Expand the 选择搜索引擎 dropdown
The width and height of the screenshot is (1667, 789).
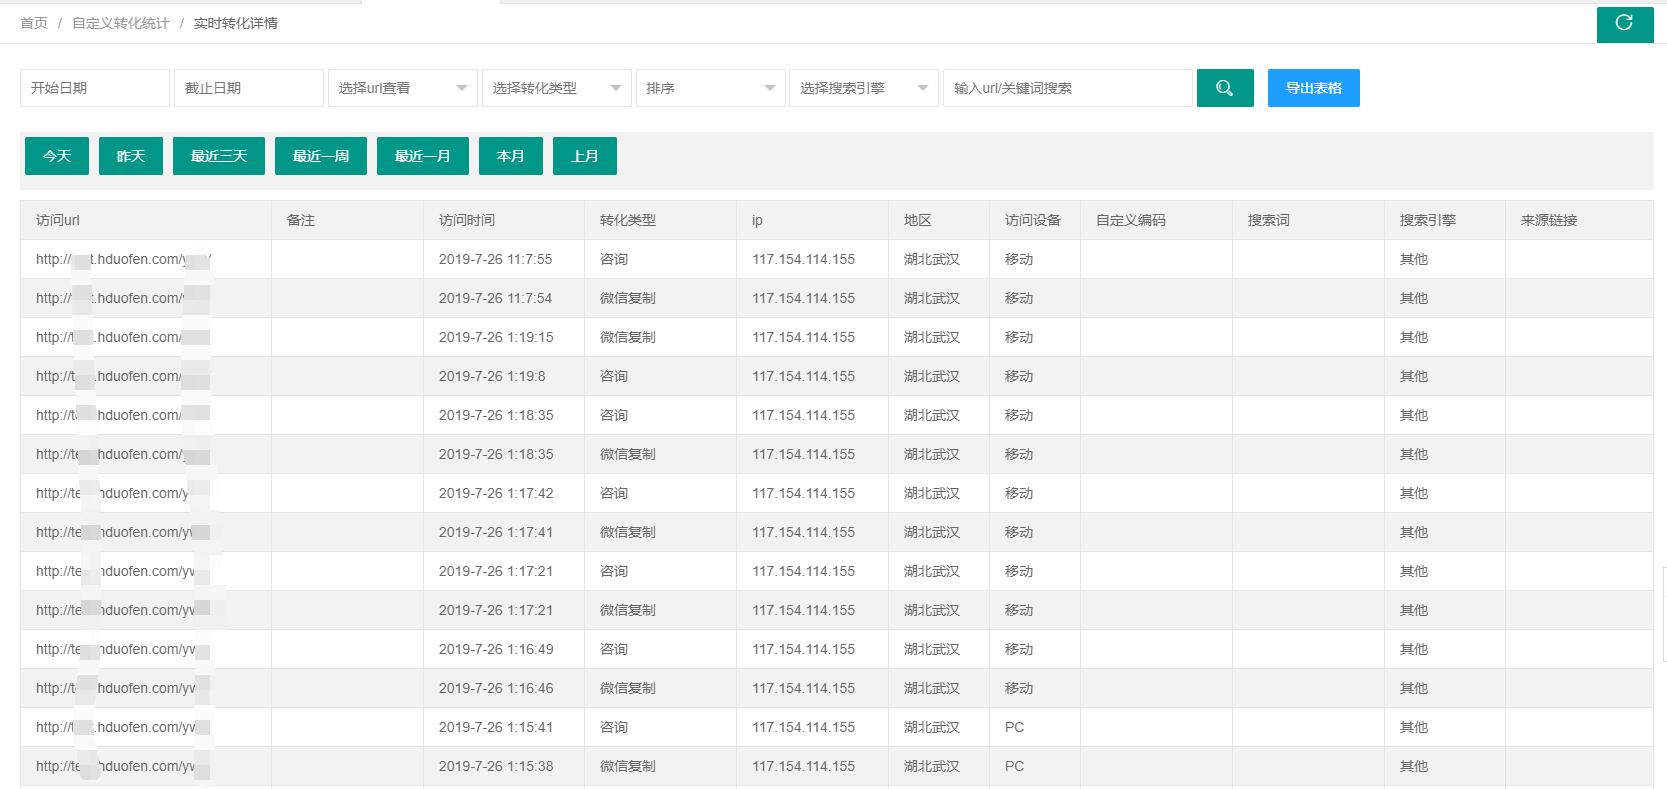pyautogui.click(x=864, y=88)
